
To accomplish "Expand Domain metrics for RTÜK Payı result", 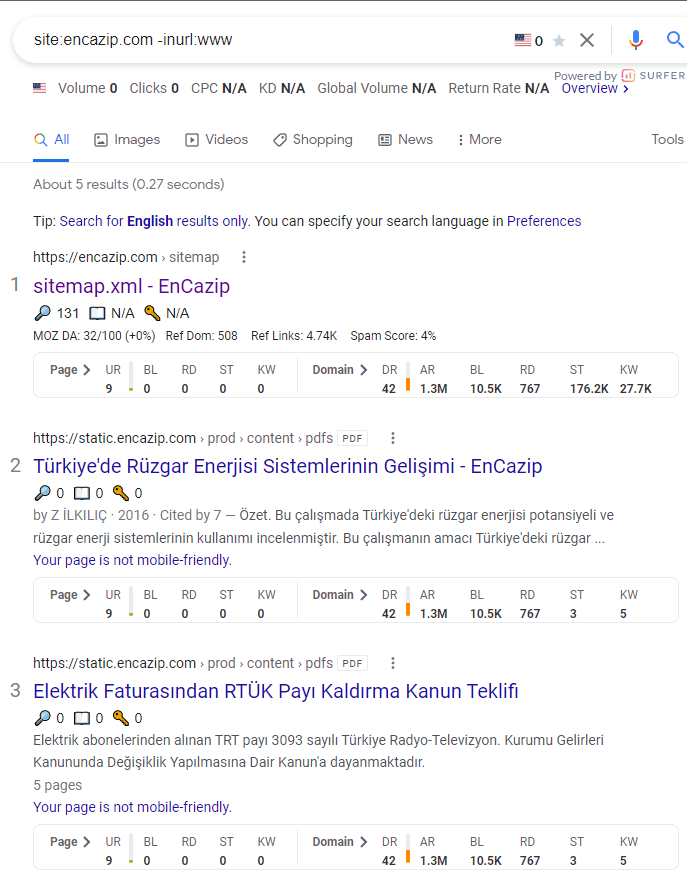I will 340,842.
